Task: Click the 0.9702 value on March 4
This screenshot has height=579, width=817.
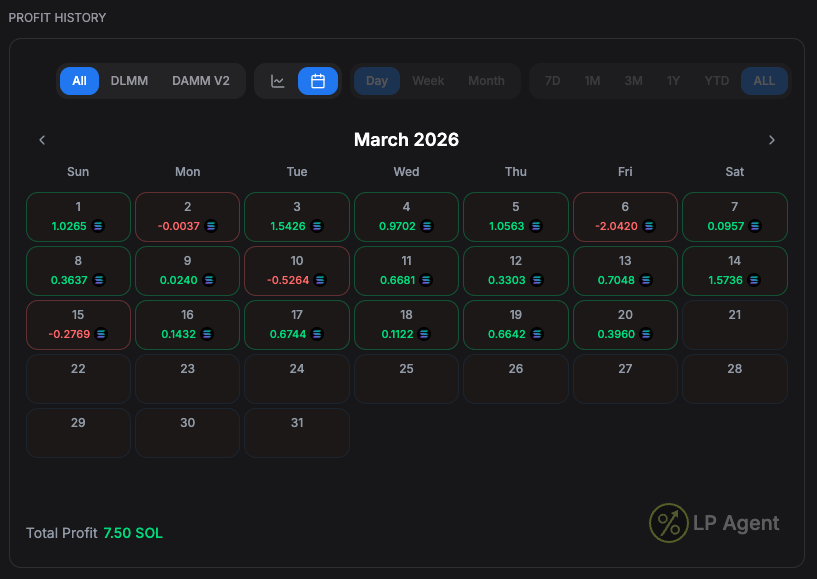Action: tap(397, 226)
